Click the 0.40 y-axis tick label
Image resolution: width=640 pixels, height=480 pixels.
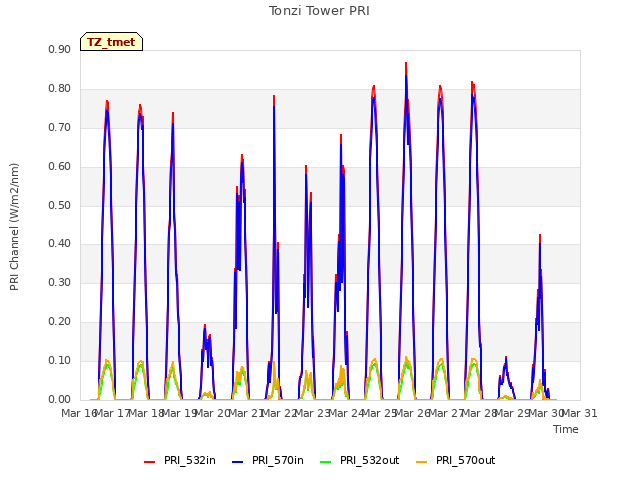(x=60, y=244)
